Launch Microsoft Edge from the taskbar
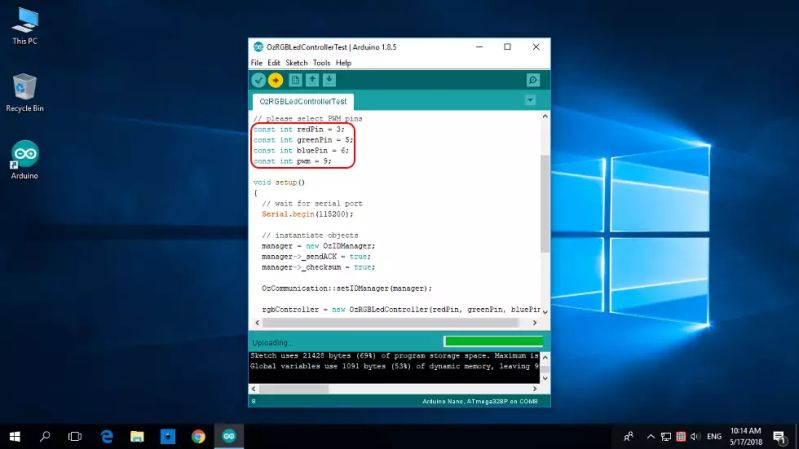Viewport: 799px width, 449px height. (106, 436)
